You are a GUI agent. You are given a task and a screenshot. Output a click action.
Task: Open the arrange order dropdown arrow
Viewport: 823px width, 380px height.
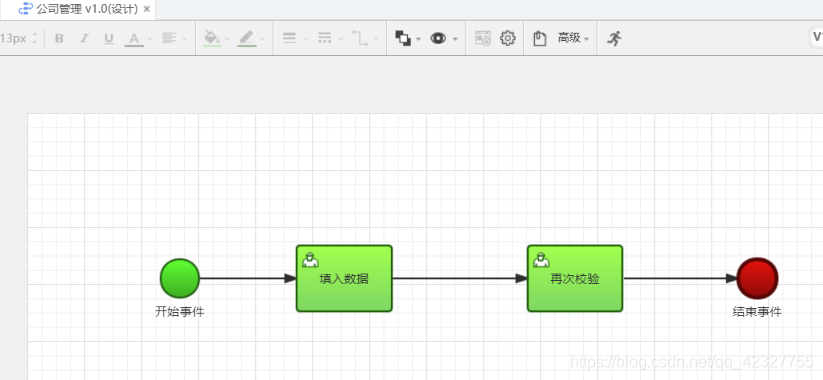pyautogui.click(x=418, y=39)
